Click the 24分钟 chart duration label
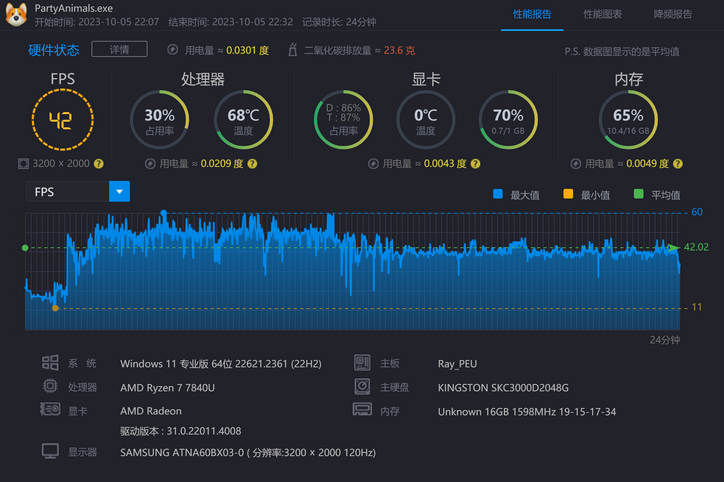The height and width of the screenshot is (482, 724). [664, 340]
